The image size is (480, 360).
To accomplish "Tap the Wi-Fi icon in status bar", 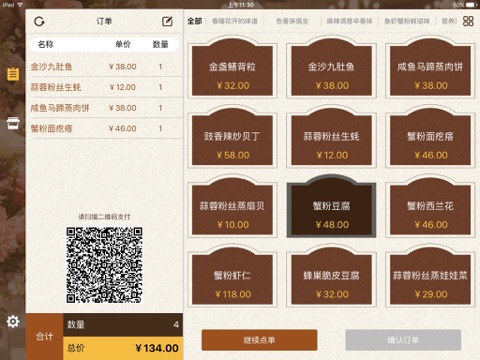I will tap(20, 5).
